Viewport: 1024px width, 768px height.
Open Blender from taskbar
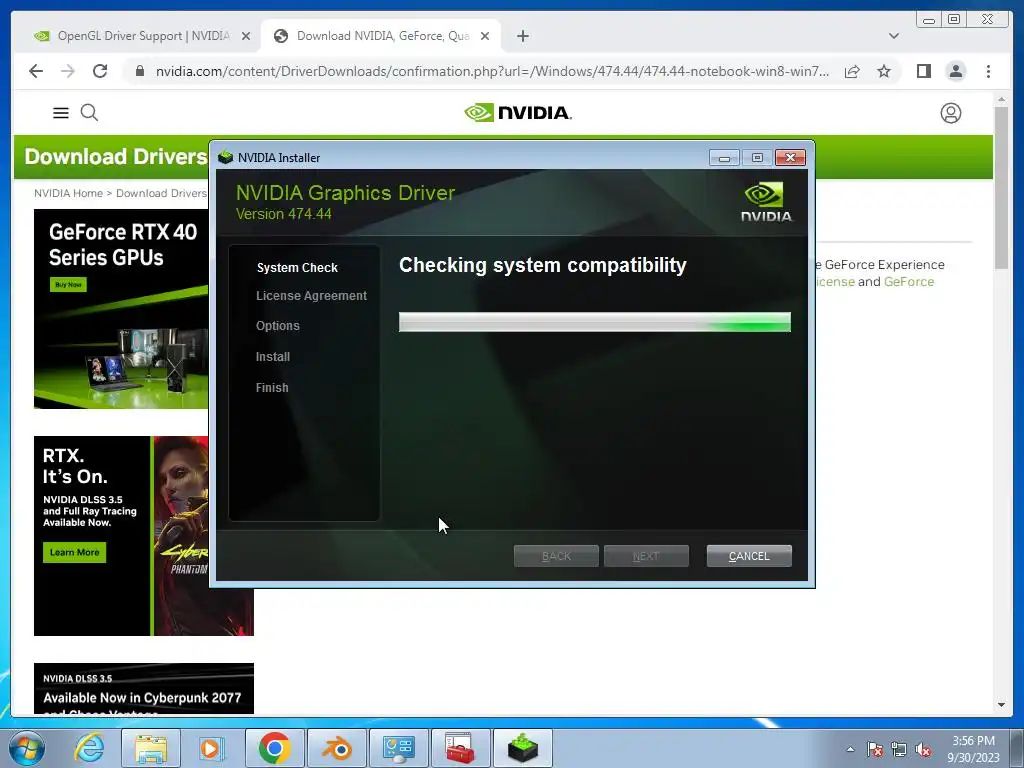(336, 748)
